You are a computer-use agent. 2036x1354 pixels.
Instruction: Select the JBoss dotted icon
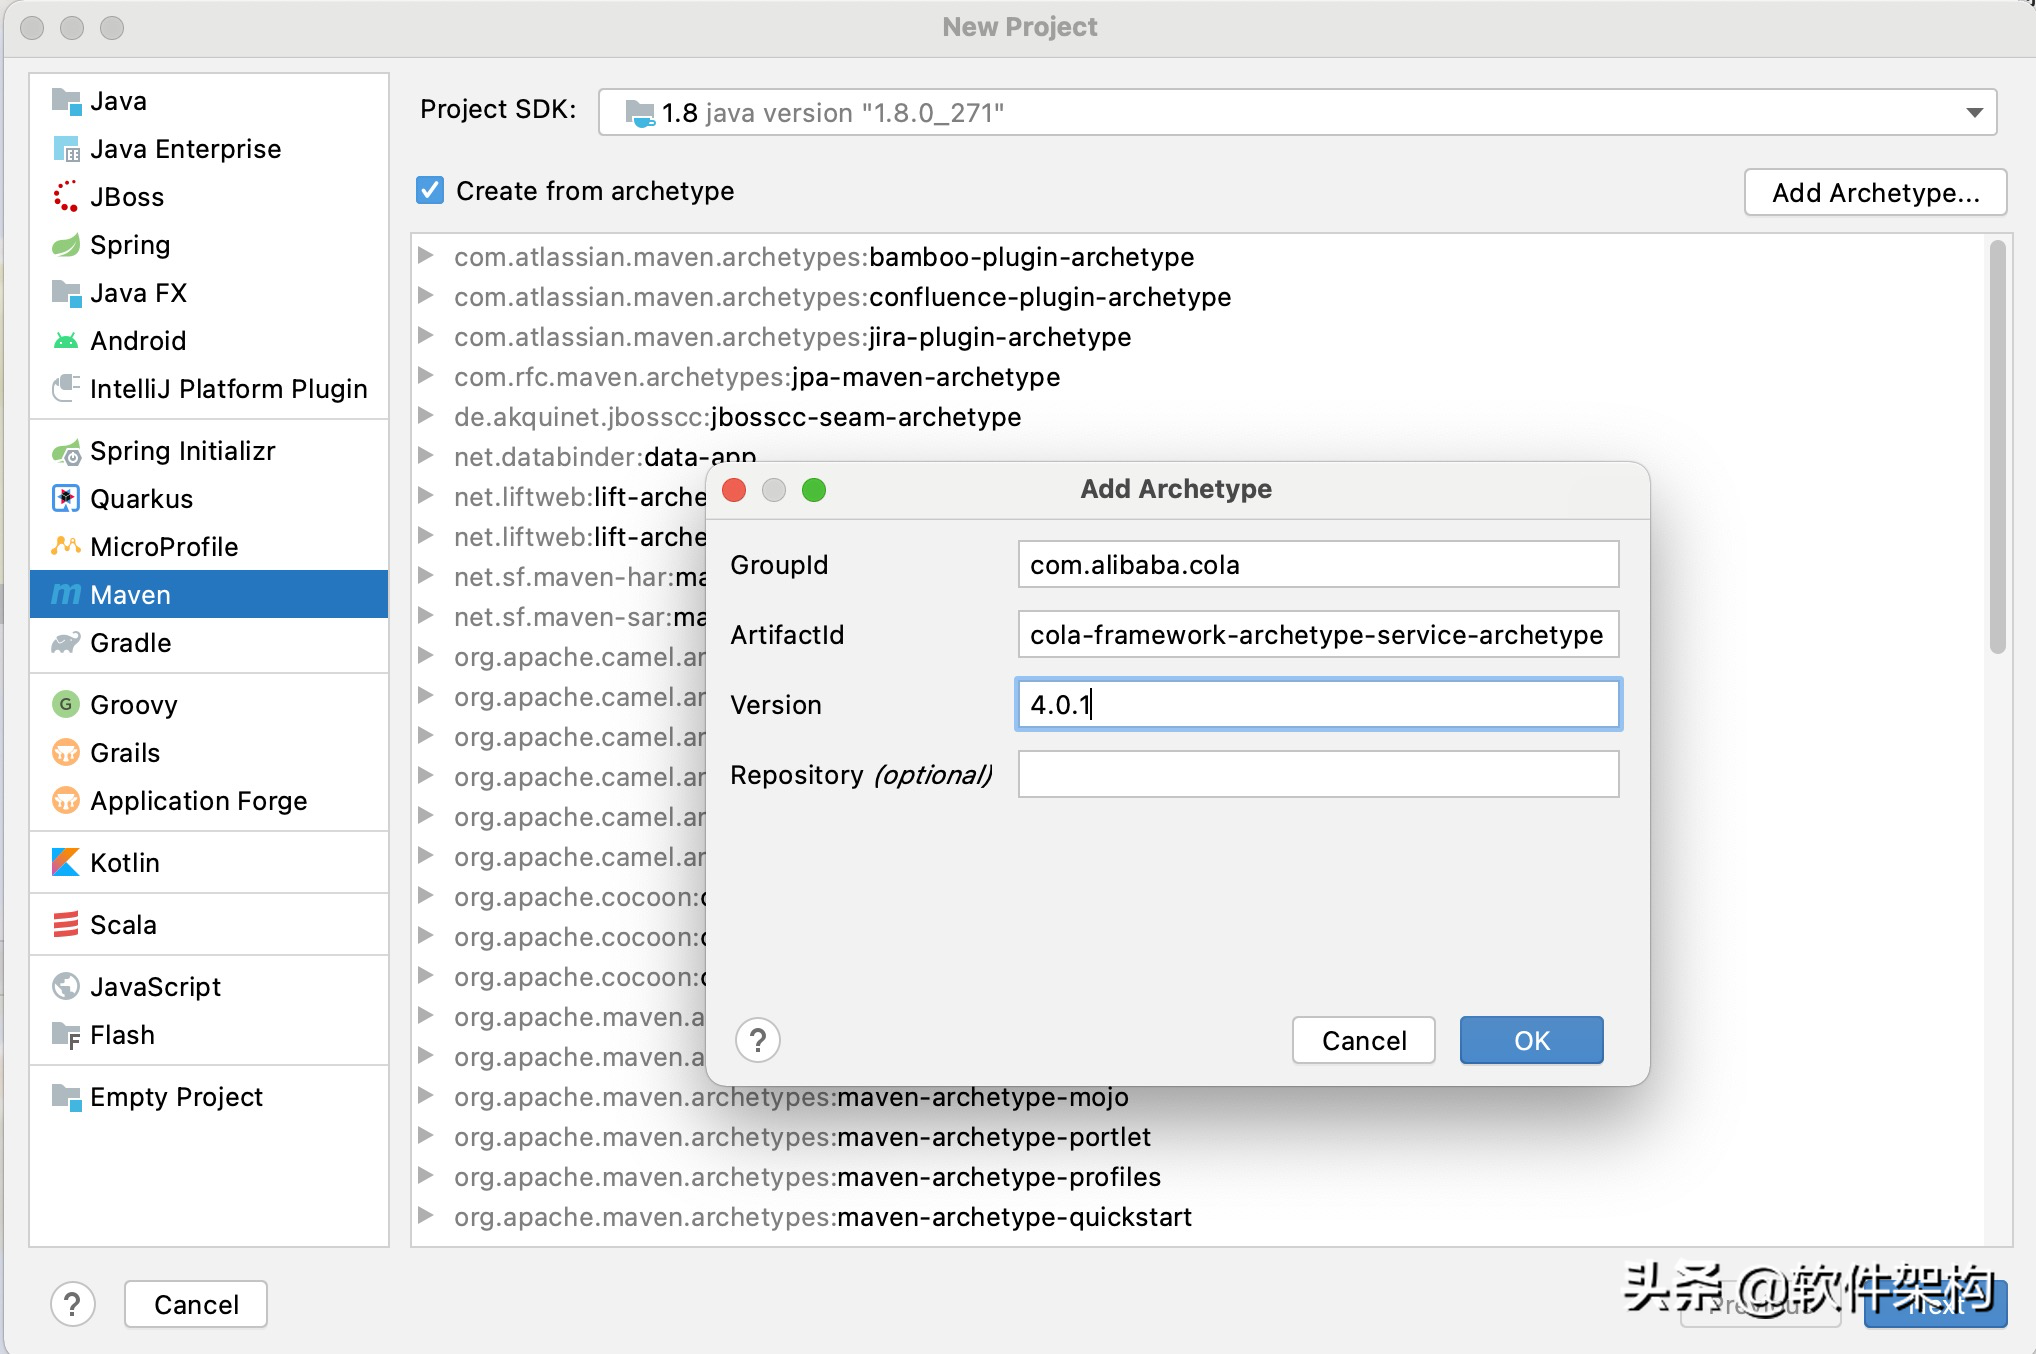[66, 196]
